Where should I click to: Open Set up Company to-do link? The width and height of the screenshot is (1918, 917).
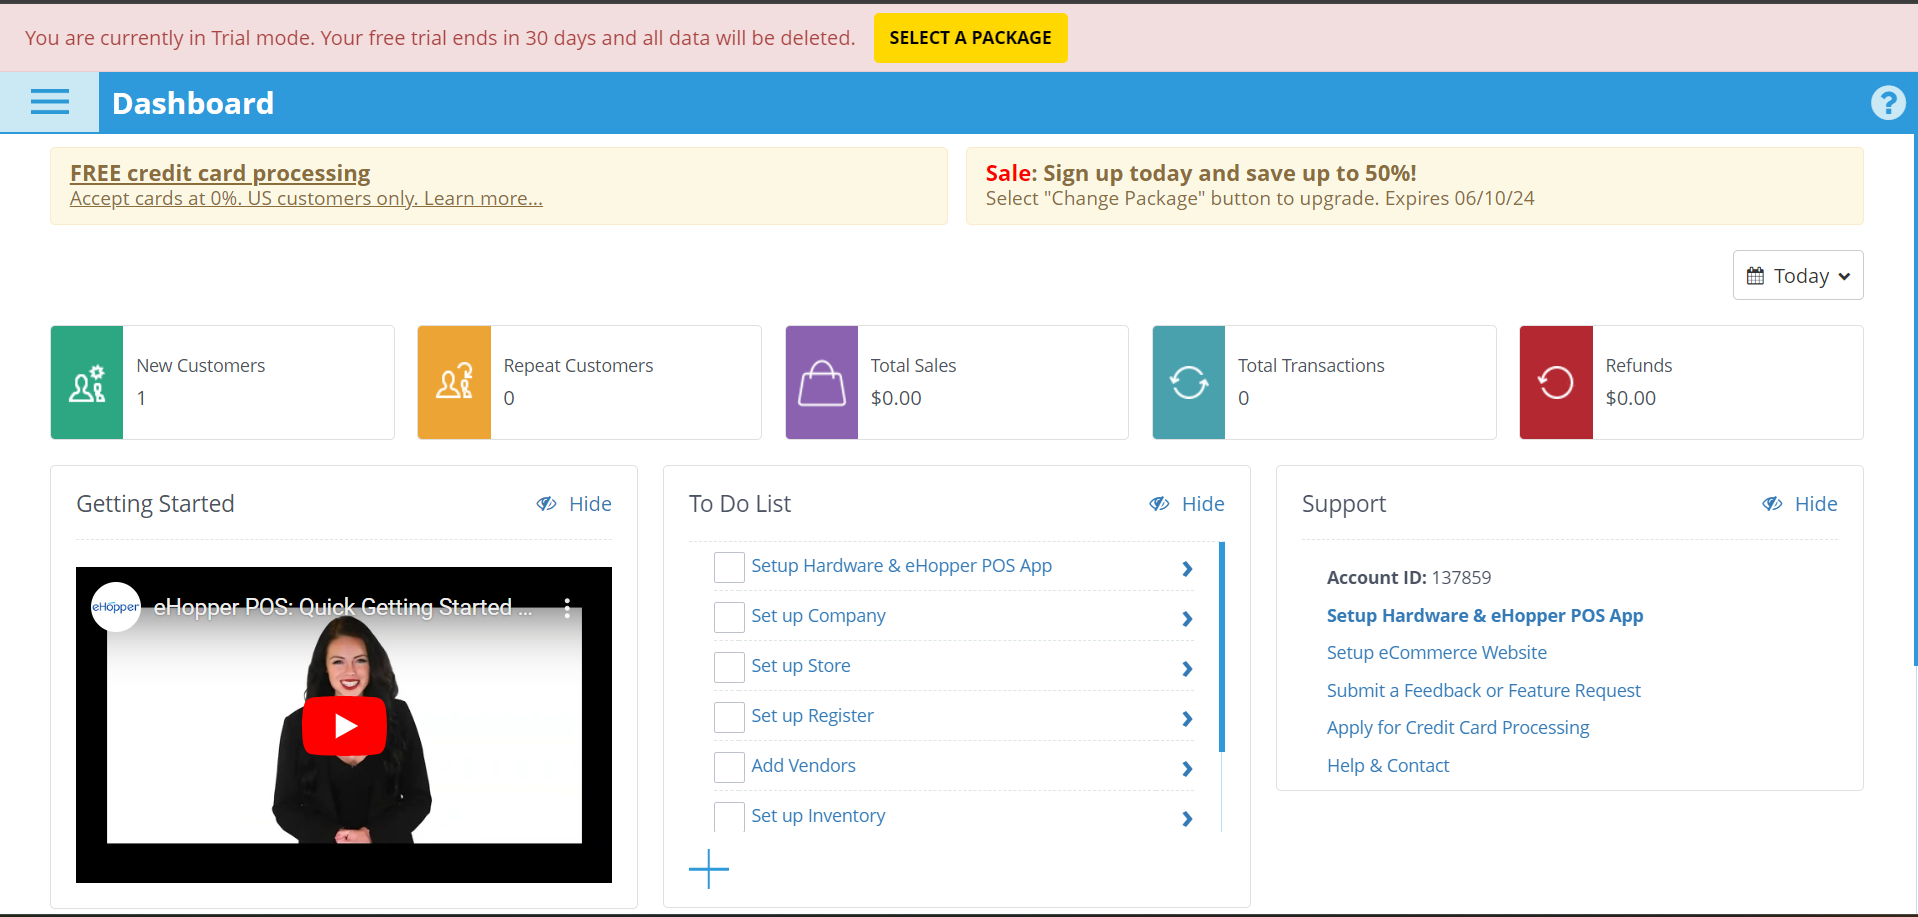[x=818, y=616]
